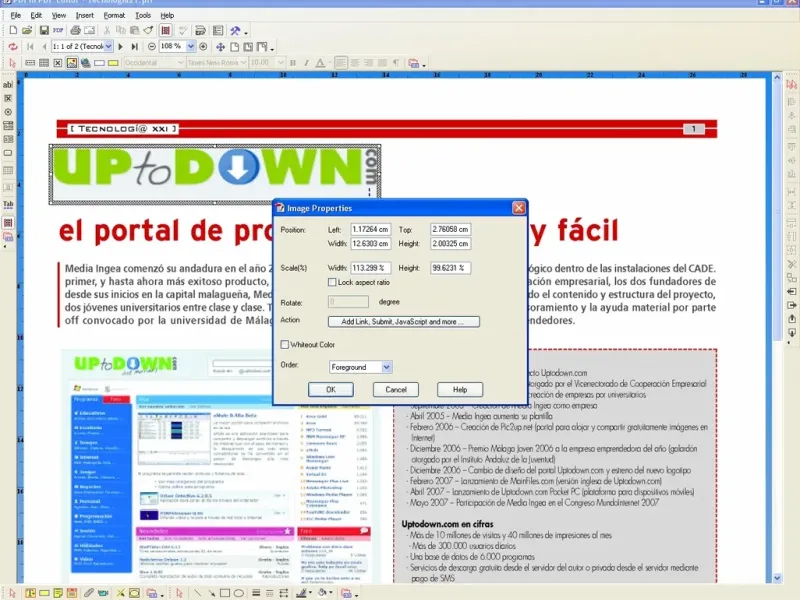Open the View menu
The image size is (800, 600).
[59, 15]
